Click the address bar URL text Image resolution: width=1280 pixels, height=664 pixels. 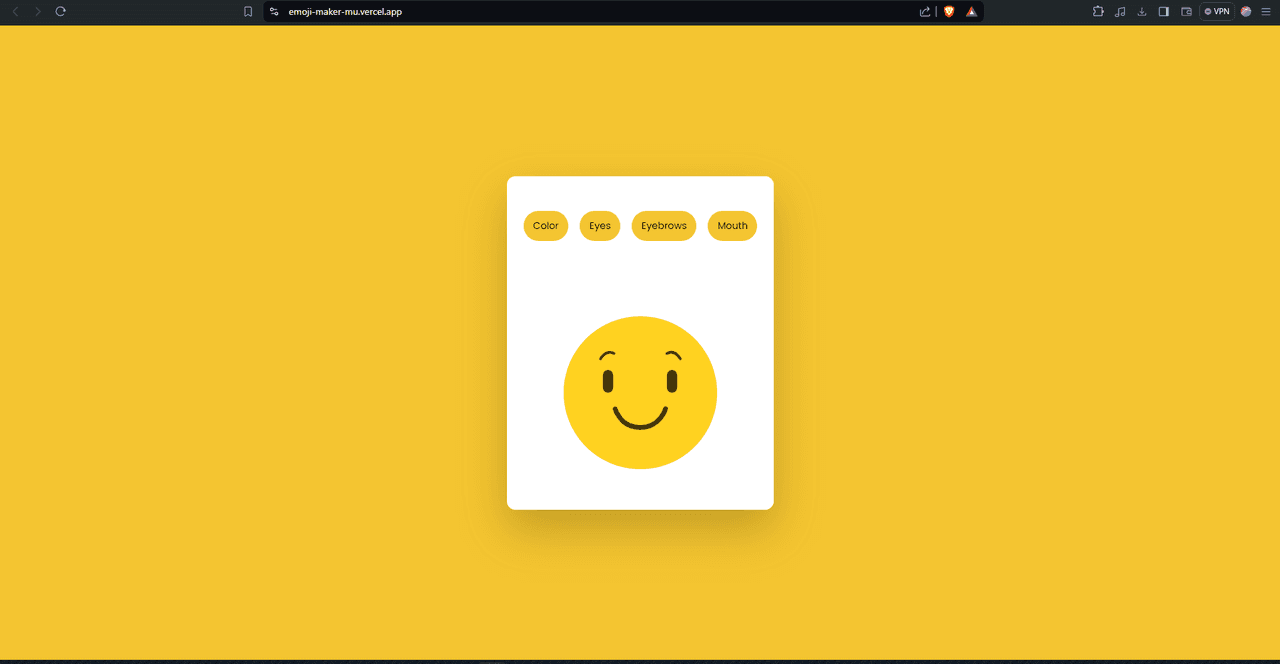pos(345,12)
